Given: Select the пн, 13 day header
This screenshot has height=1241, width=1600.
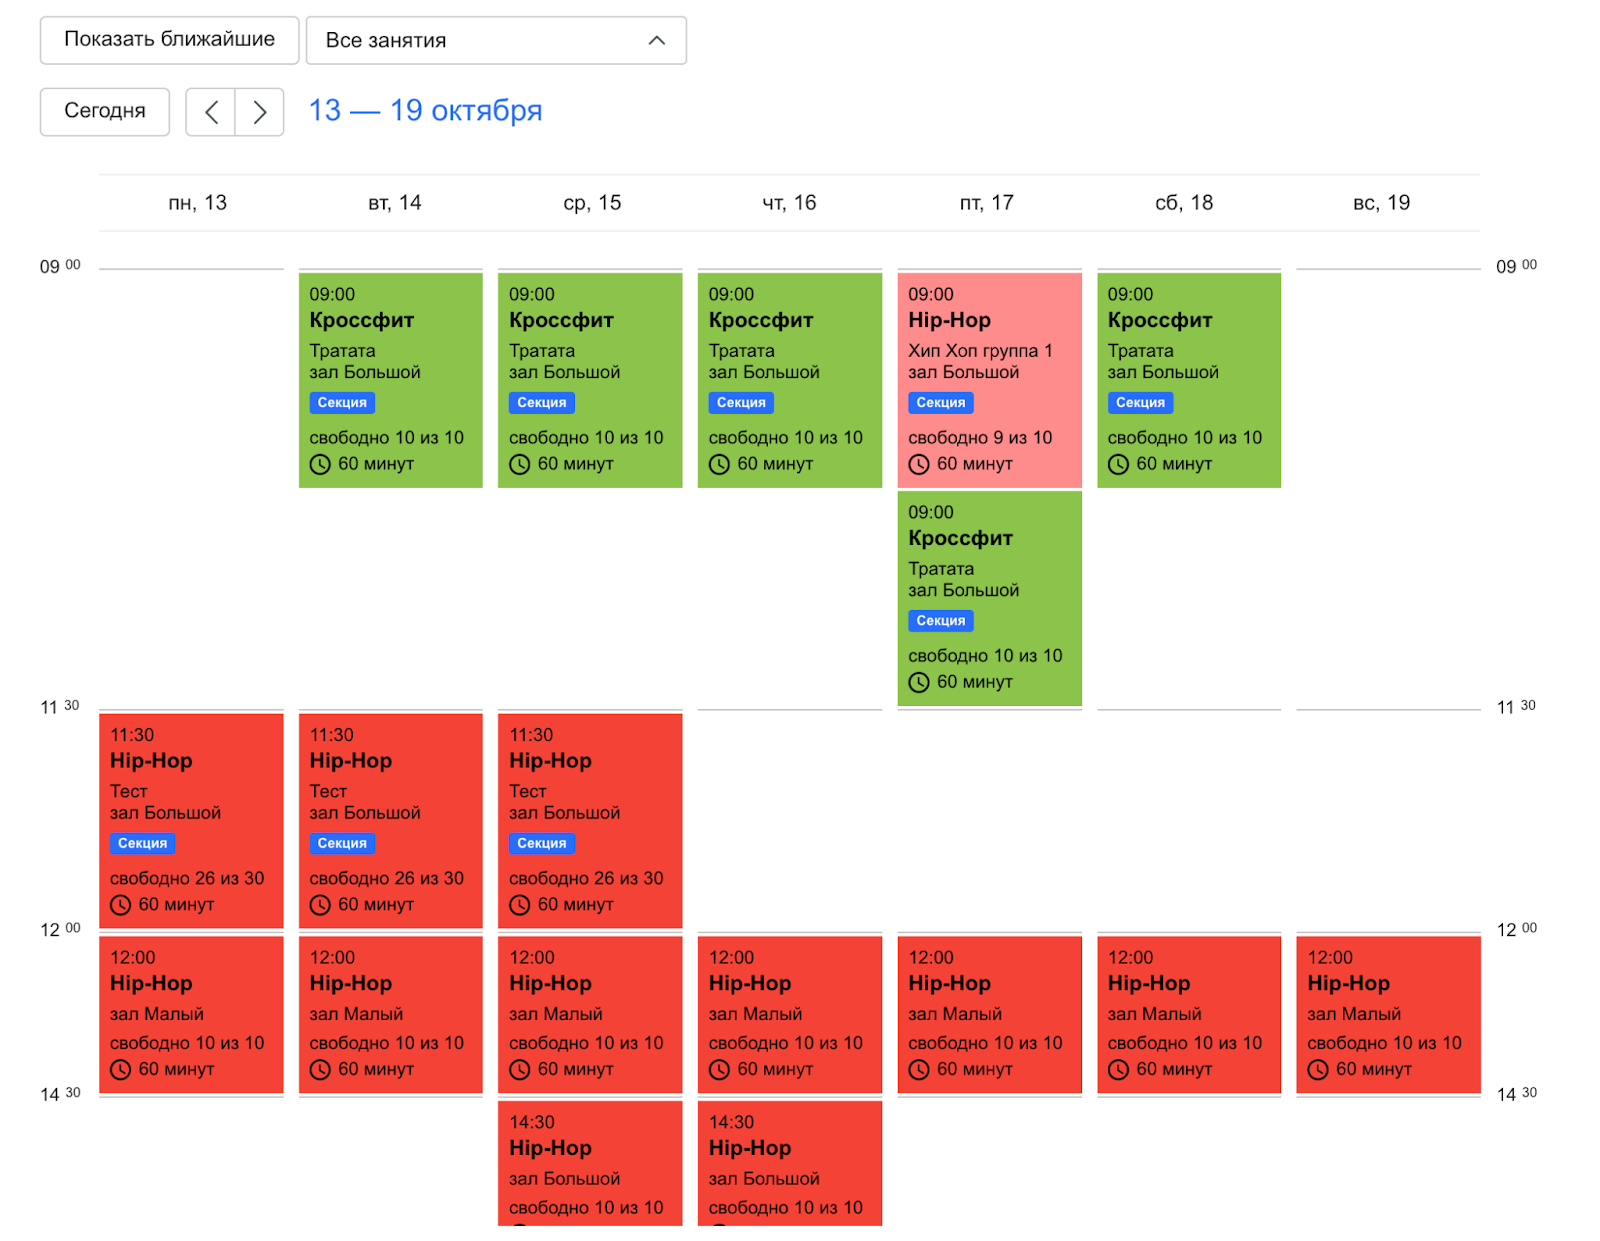Looking at the screenshot, I should click(197, 203).
